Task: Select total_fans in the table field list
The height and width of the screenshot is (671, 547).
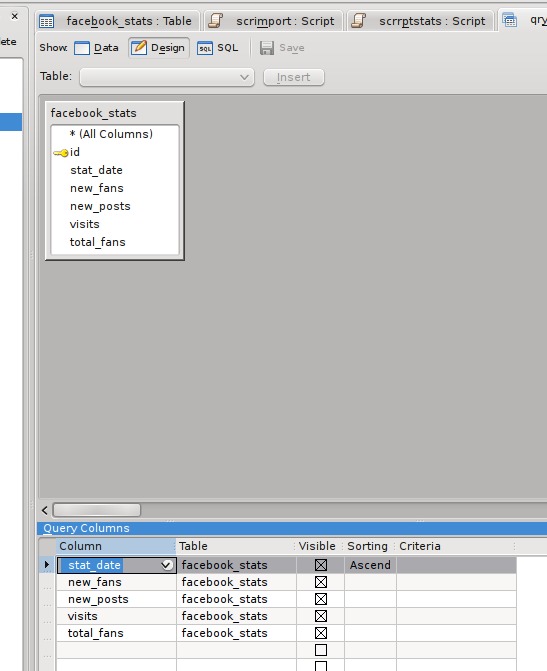Action: [x=98, y=242]
